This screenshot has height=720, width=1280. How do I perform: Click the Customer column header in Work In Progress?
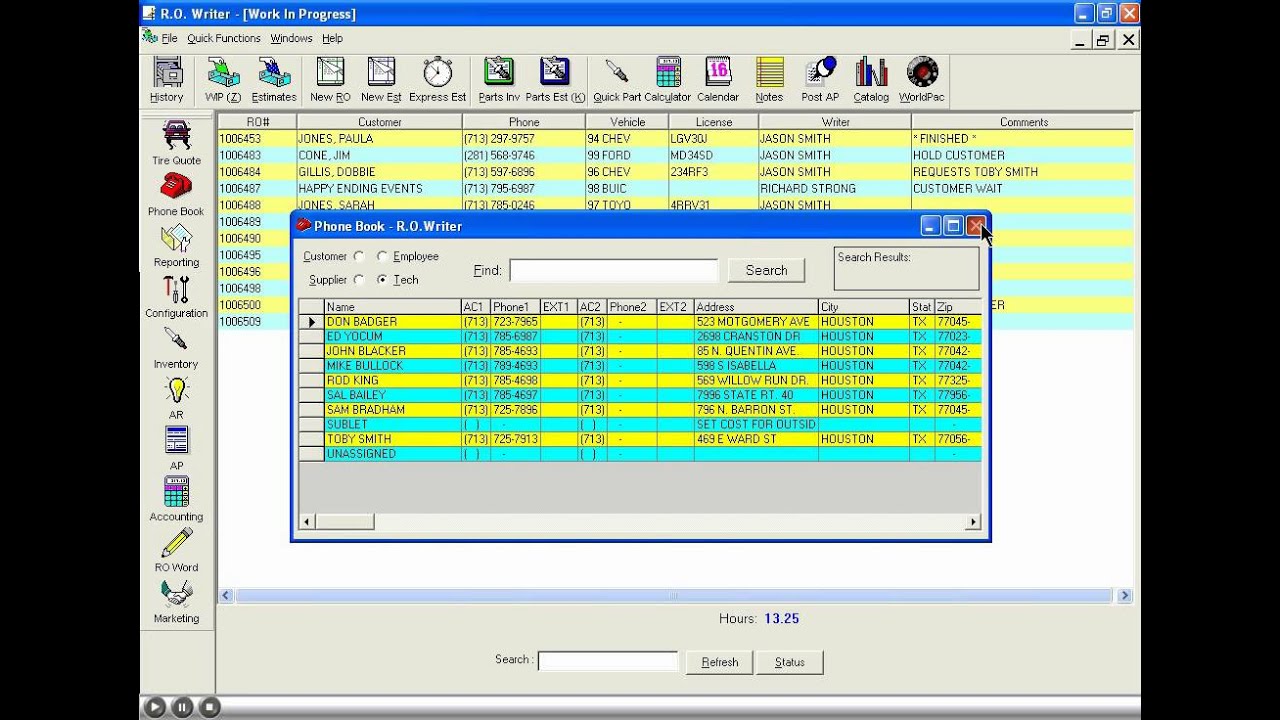pyautogui.click(x=380, y=122)
